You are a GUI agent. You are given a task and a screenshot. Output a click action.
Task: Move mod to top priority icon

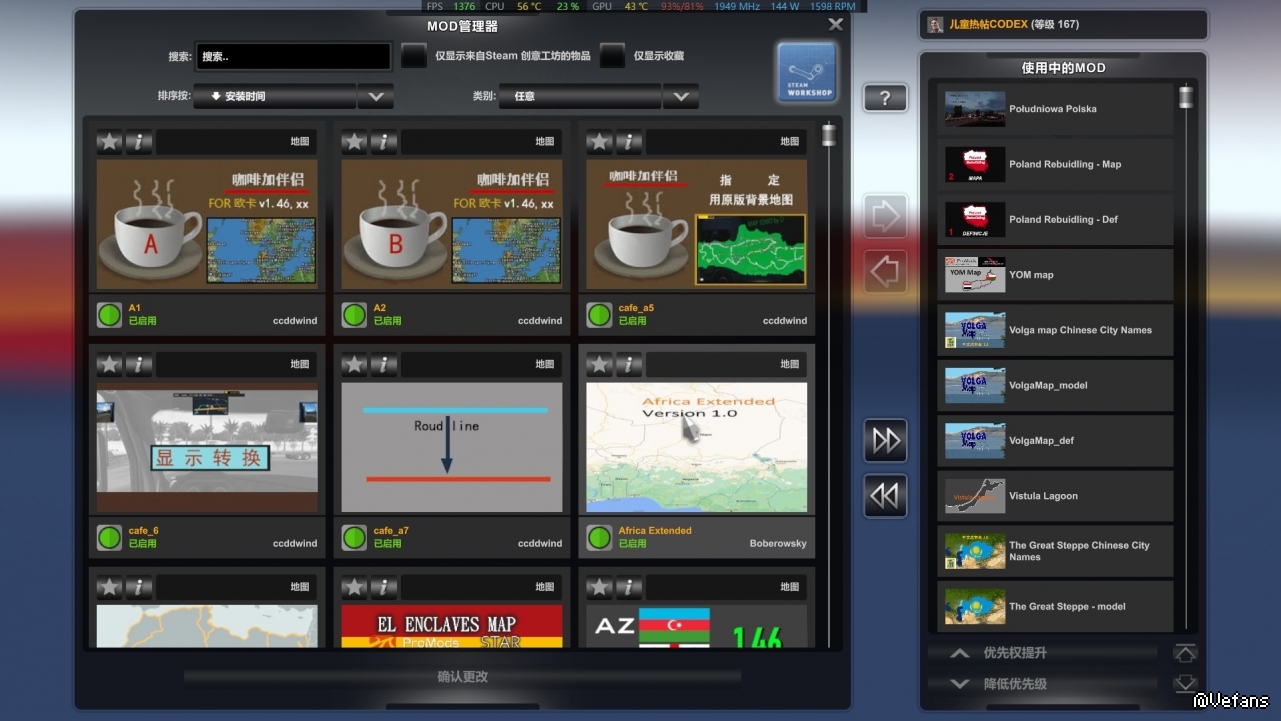point(1185,653)
